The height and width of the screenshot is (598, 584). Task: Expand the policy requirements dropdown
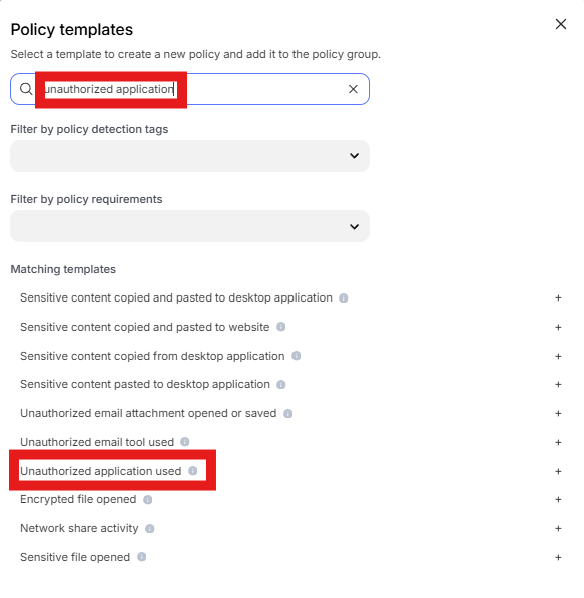pos(190,226)
